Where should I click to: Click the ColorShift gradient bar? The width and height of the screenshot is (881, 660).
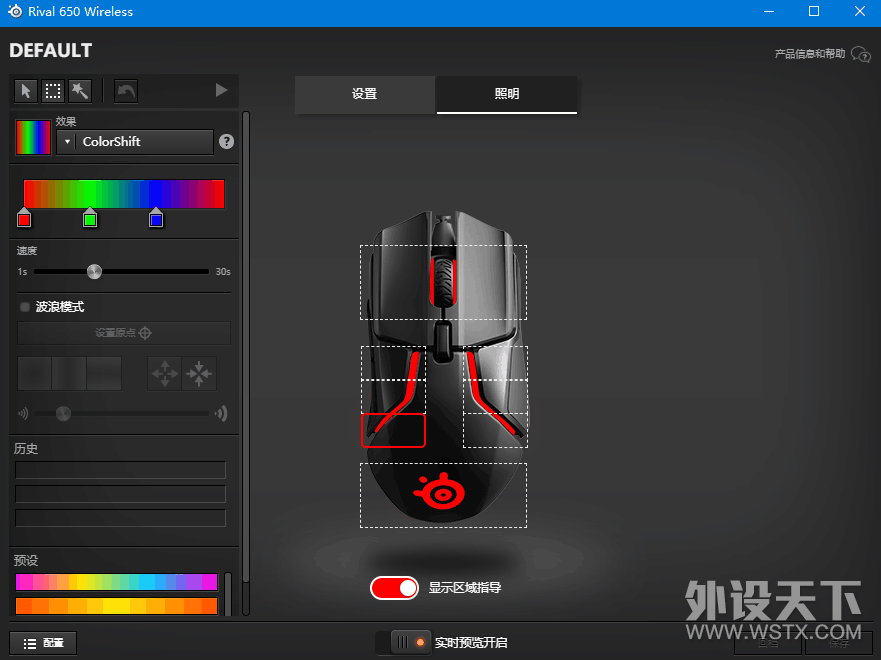(124, 194)
